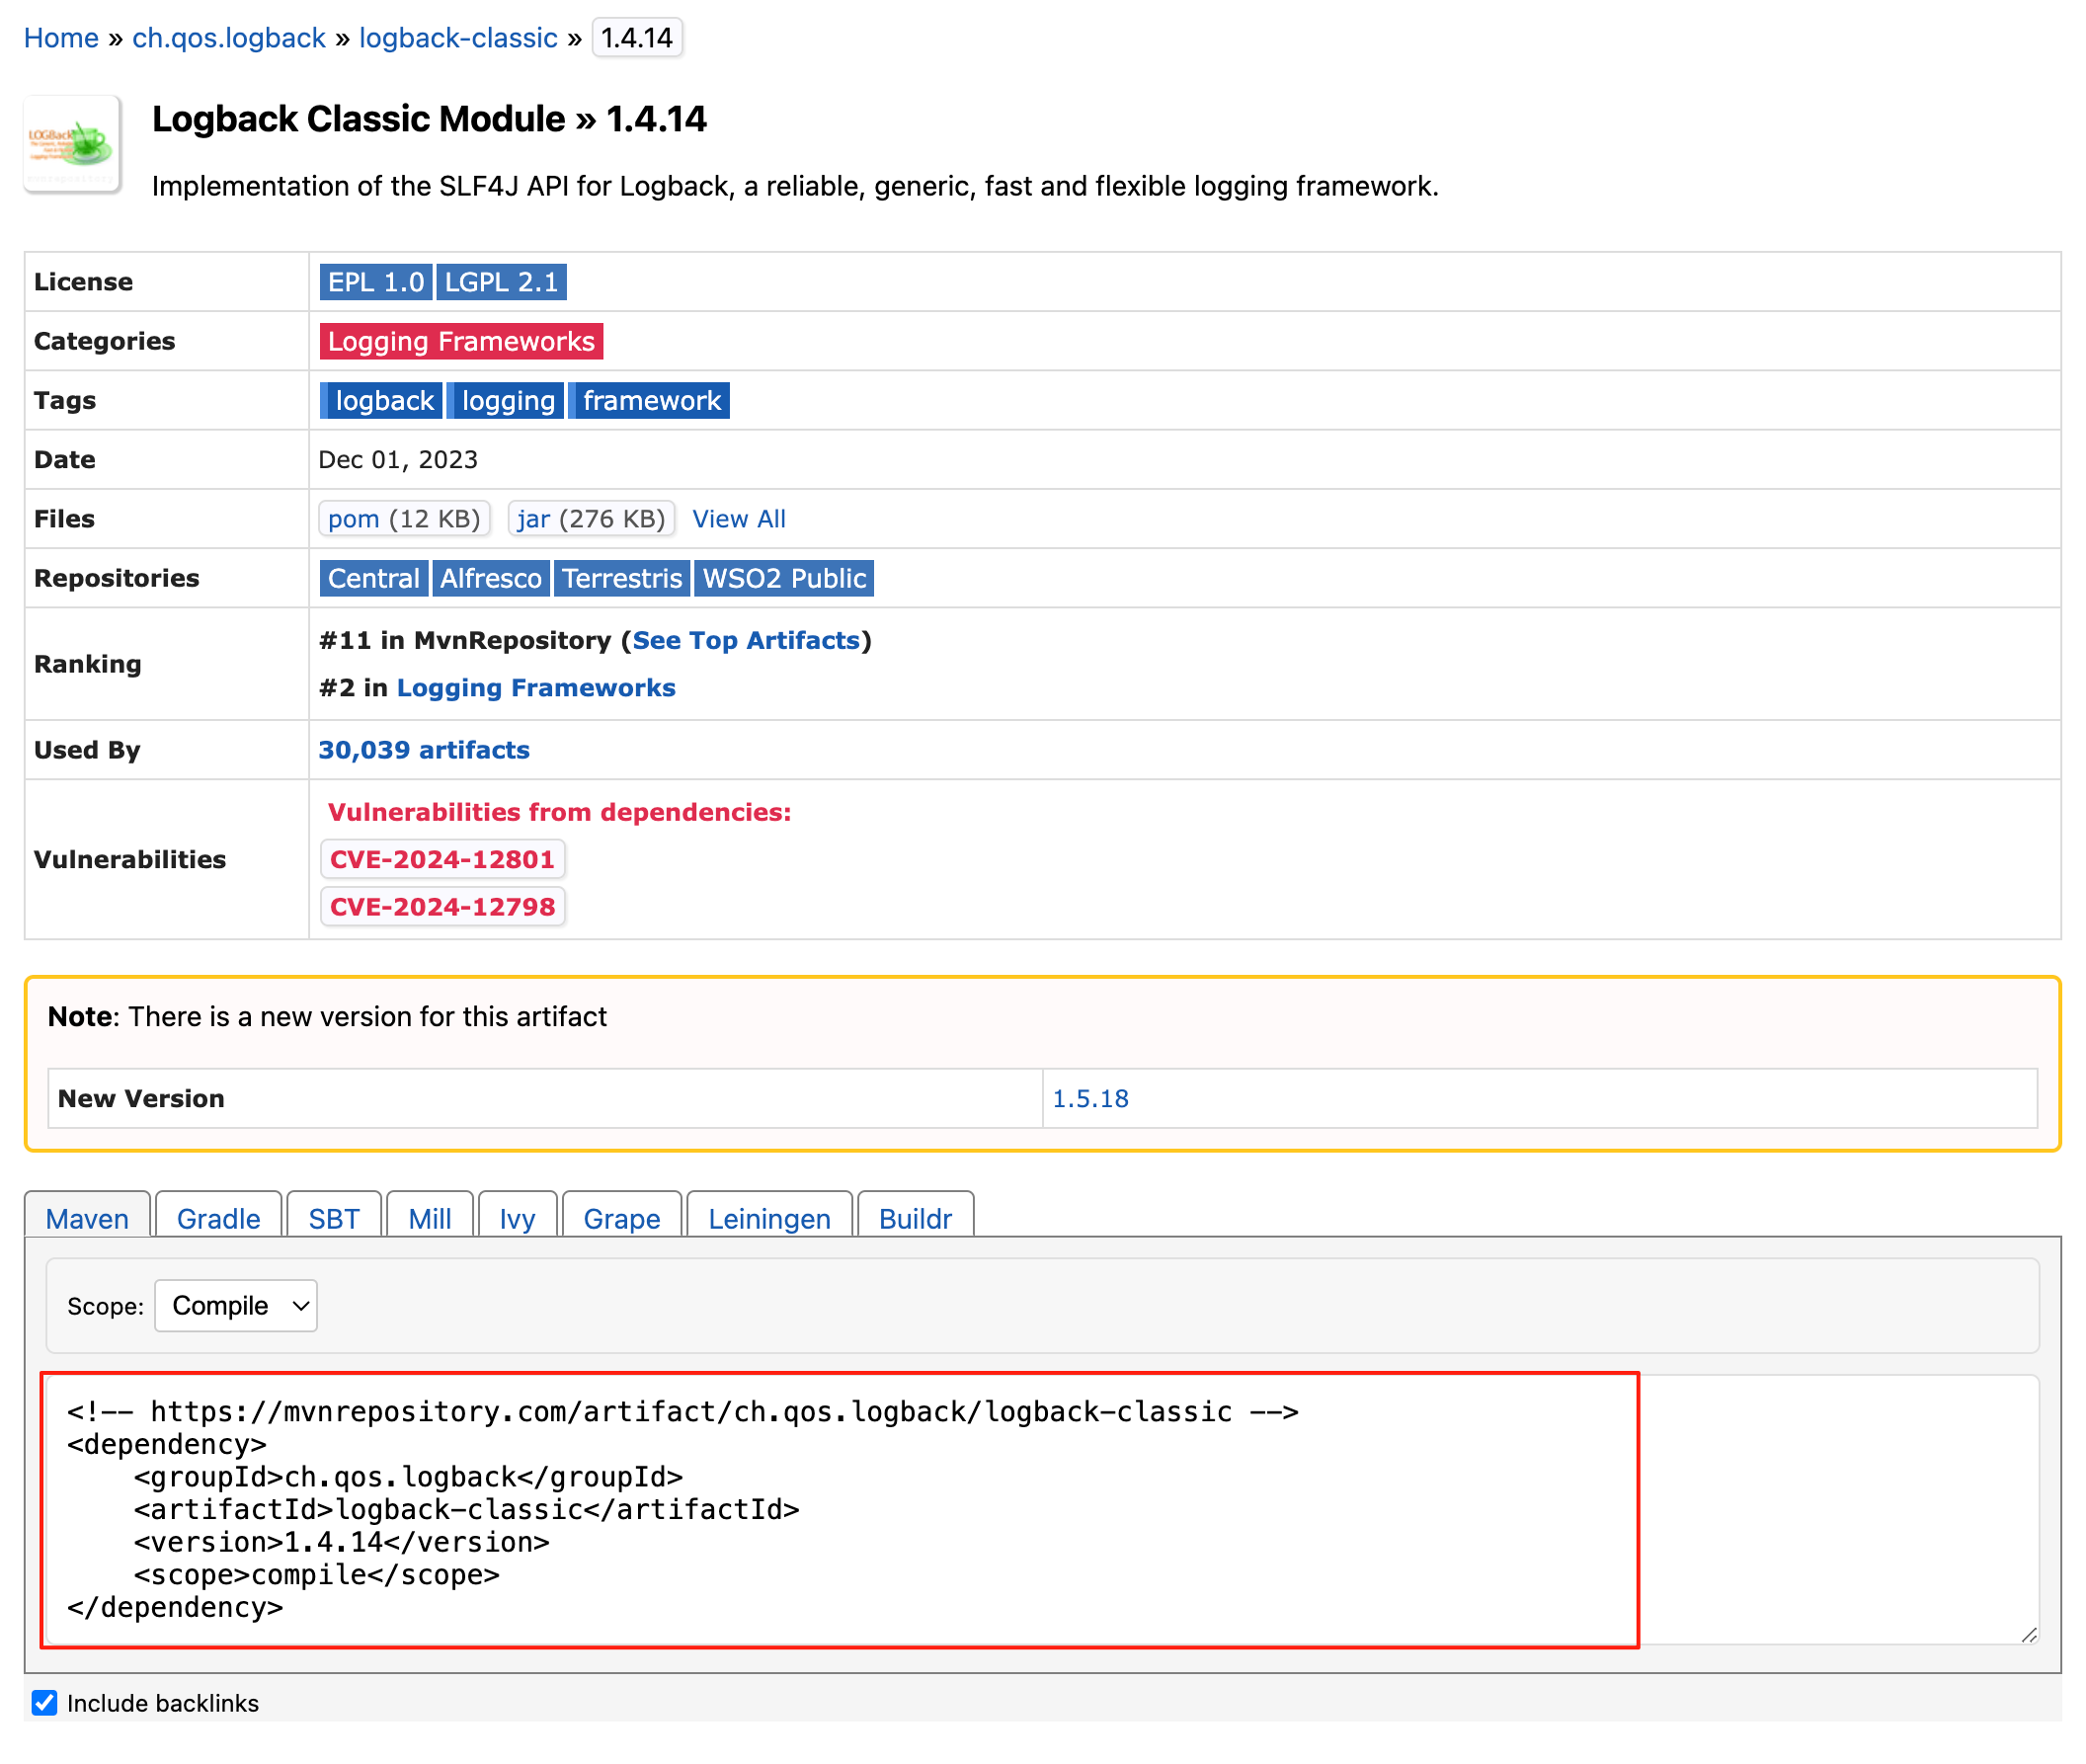
Task: Click the Home breadcrumb link
Action: pyautogui.click(x=61, y=38)
